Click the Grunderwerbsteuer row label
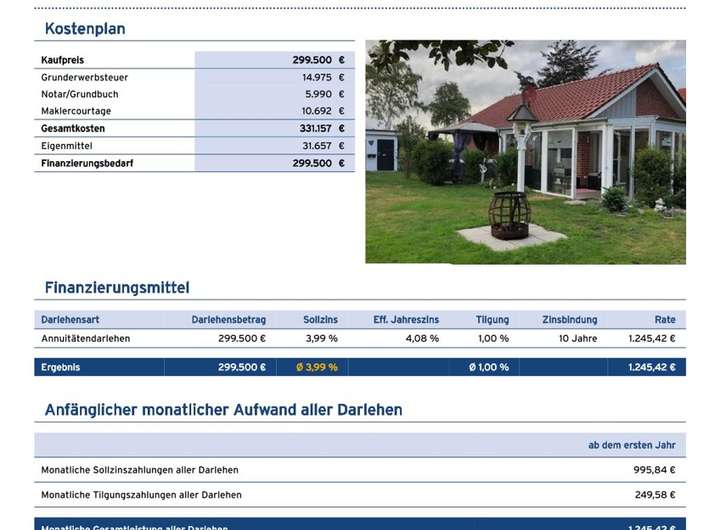The height and width of the screenshot is (530, 720). tap(84, 77)
